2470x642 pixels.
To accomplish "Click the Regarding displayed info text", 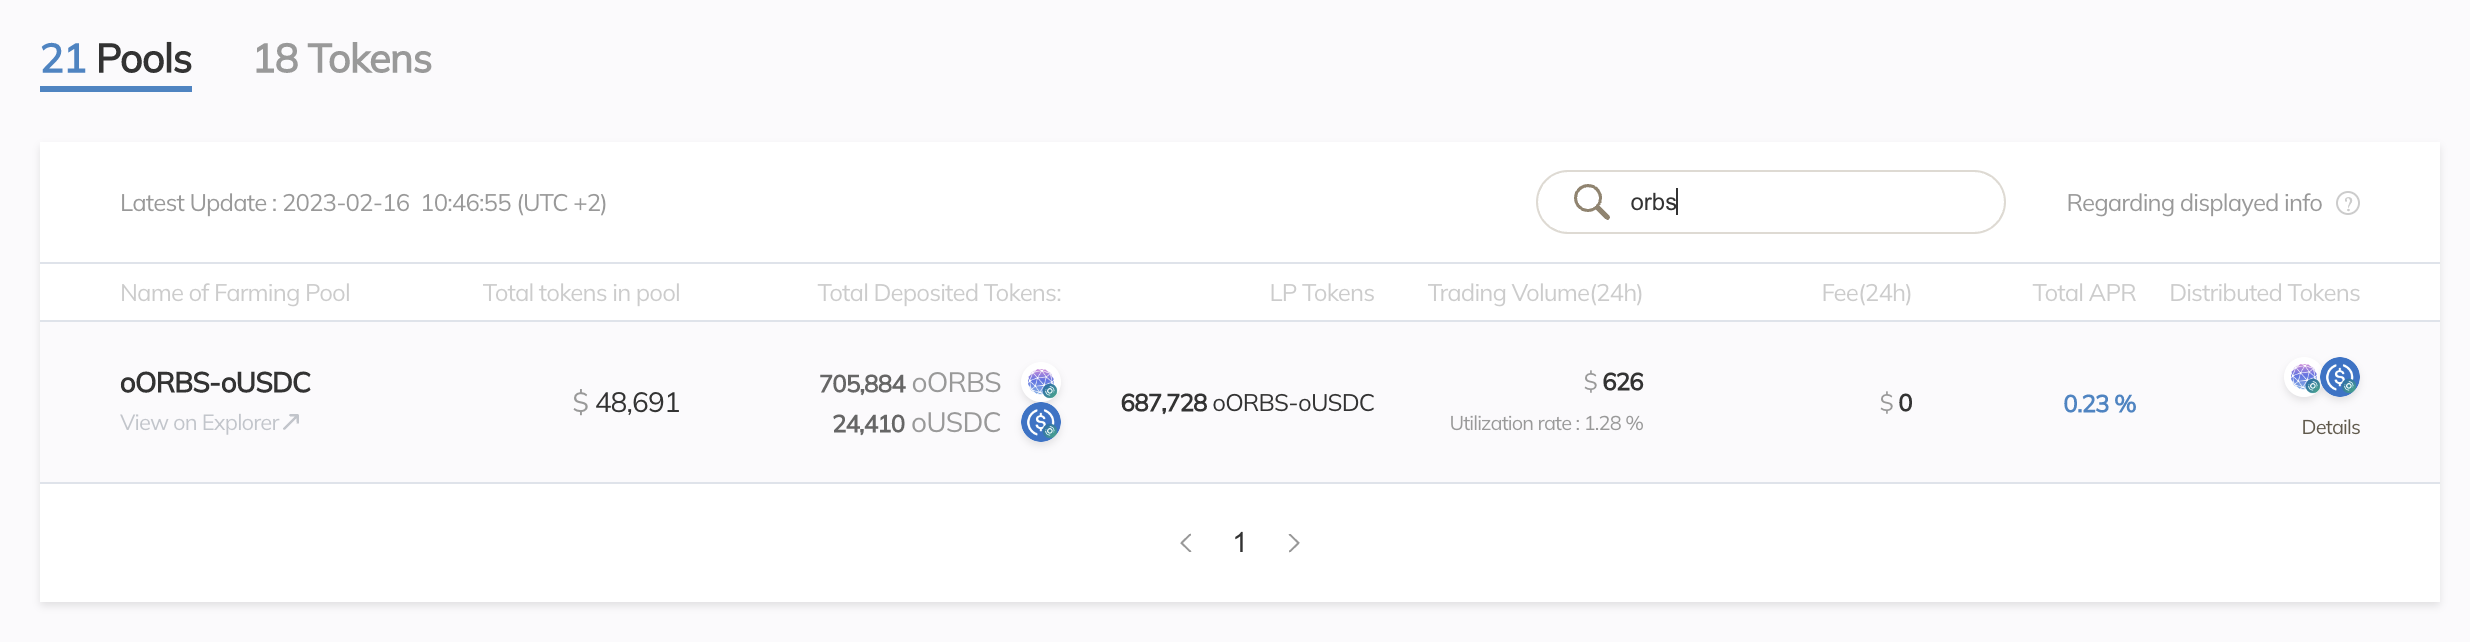I will [x=2194, y=203].
